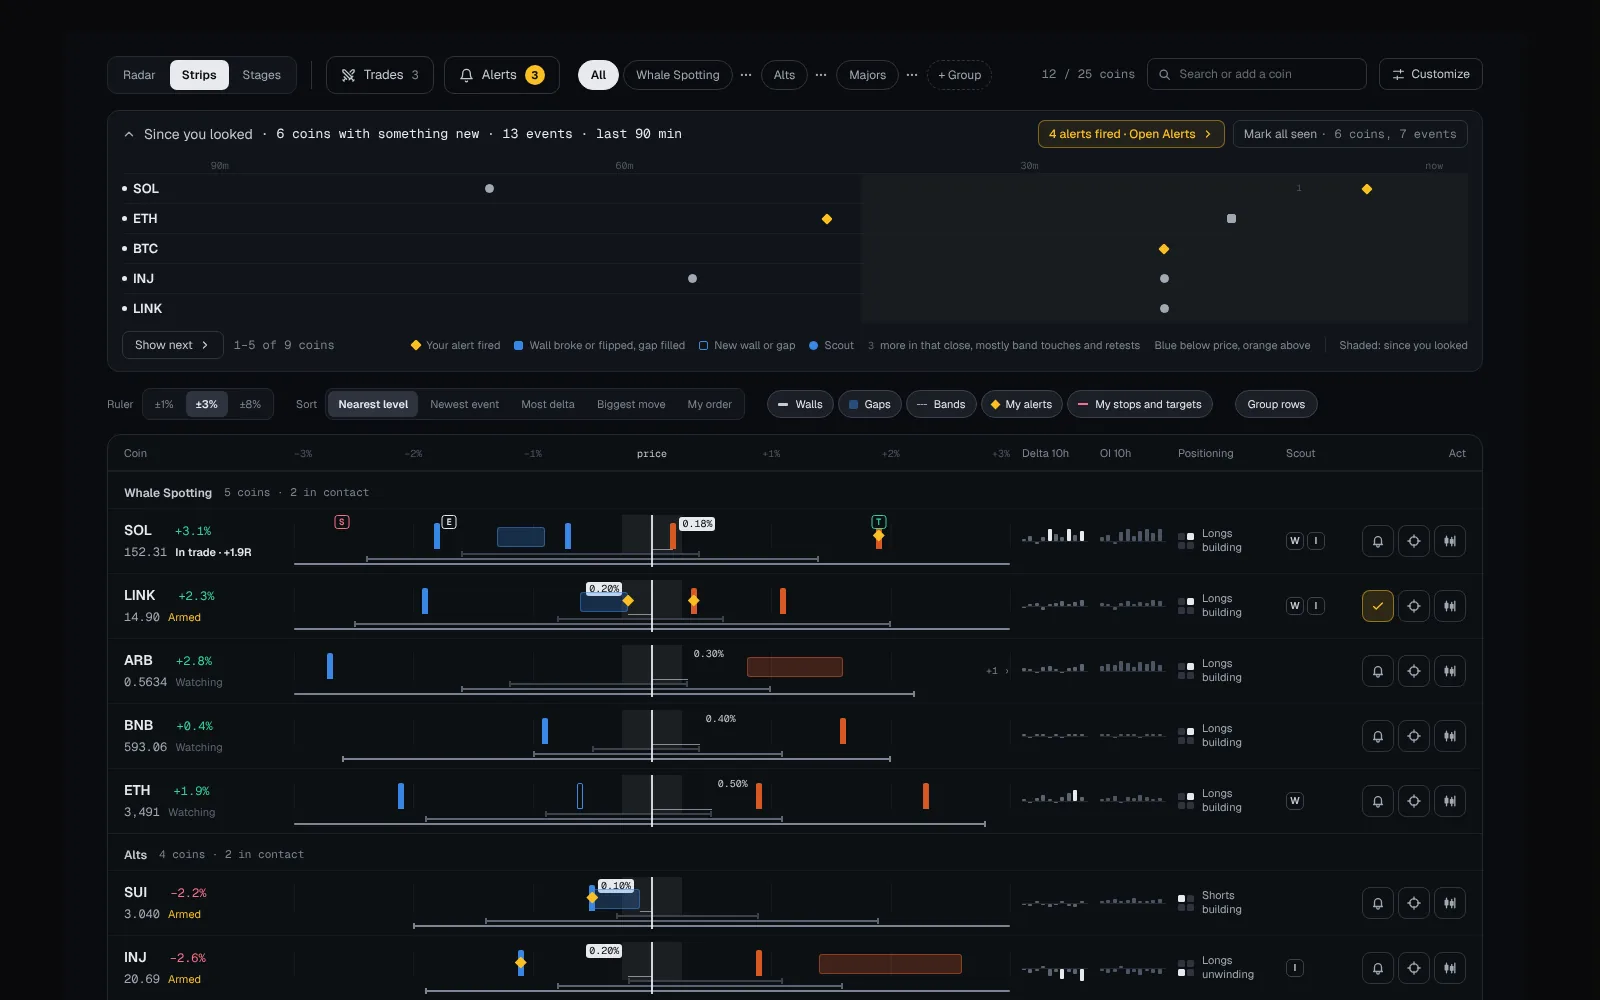
Task: Toggle My stops and targets overlay
Action: 1140,404
